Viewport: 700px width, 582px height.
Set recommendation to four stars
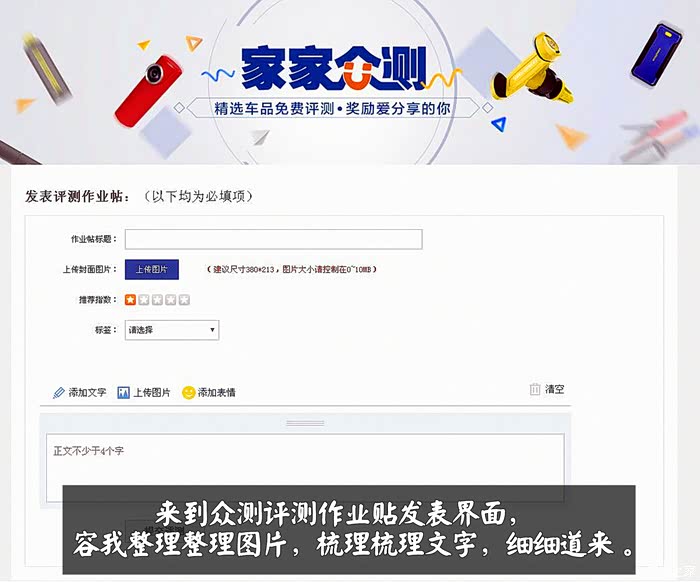171,300
